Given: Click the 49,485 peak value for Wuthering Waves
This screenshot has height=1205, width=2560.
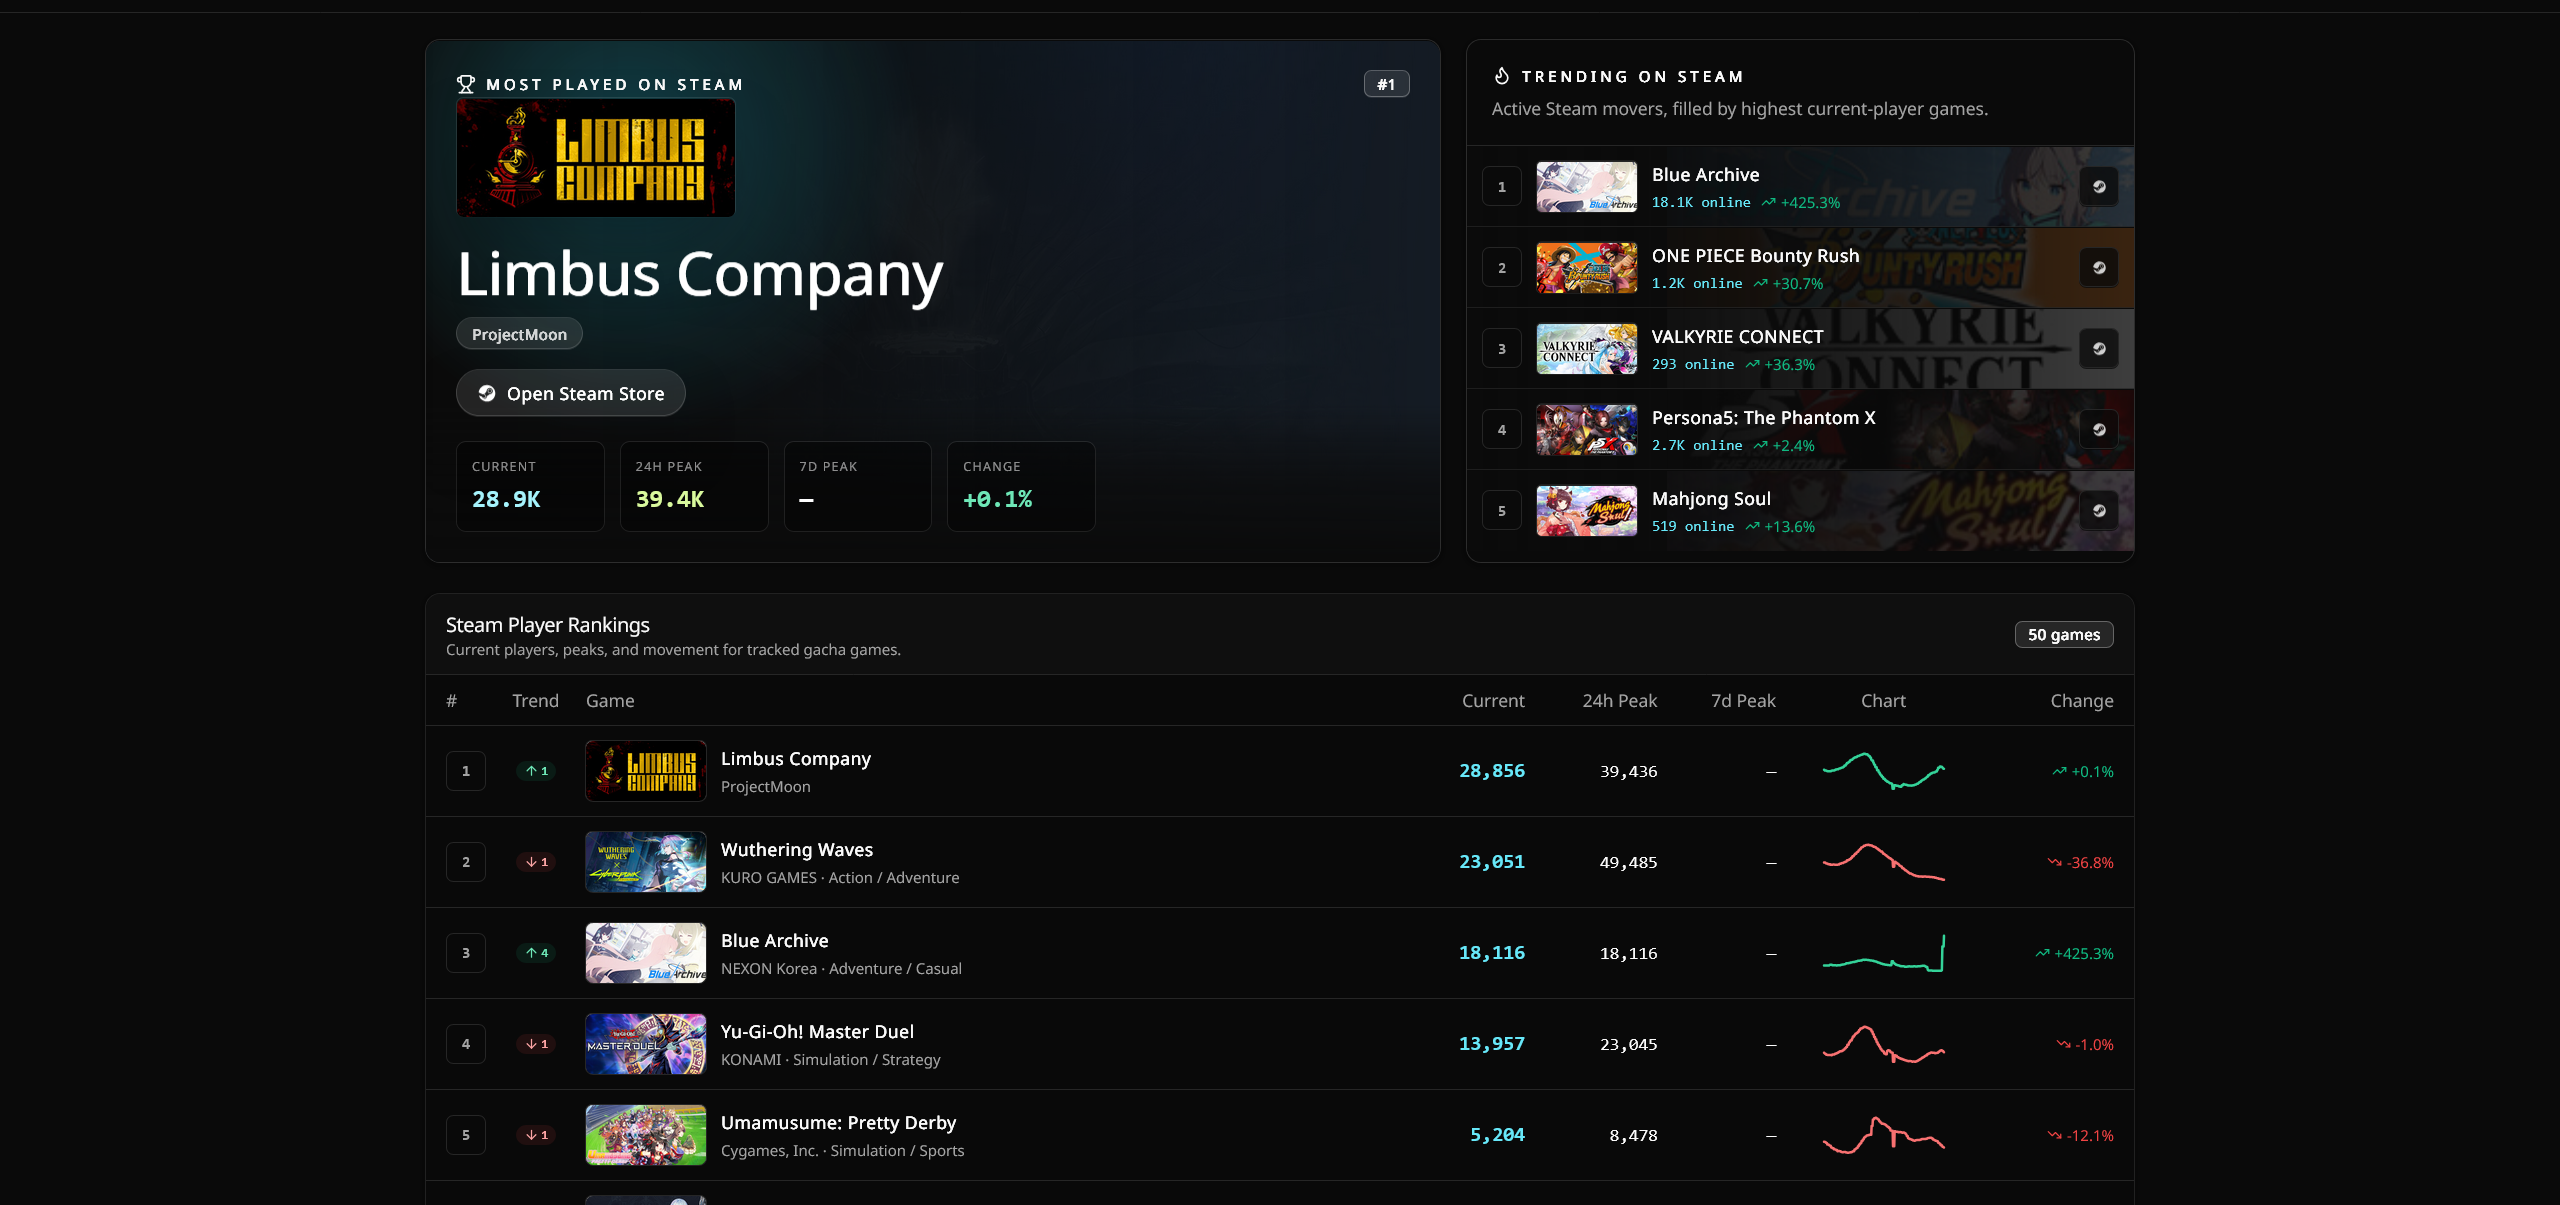Looking at the screenshot, I should pos(1628,862).
